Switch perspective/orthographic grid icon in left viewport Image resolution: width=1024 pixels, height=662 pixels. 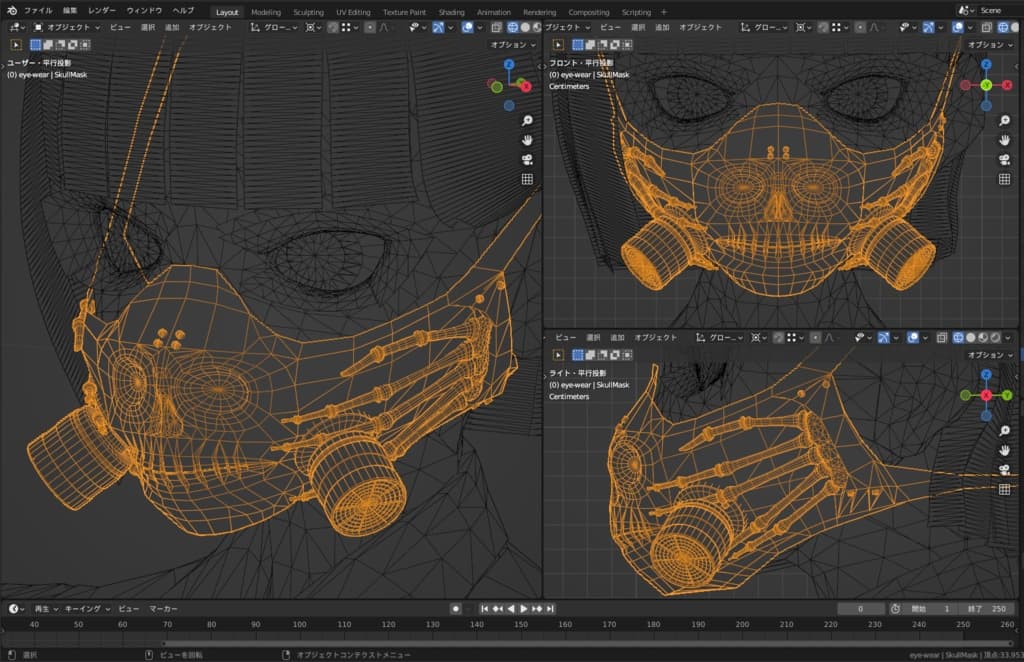(x=527, y=179)
